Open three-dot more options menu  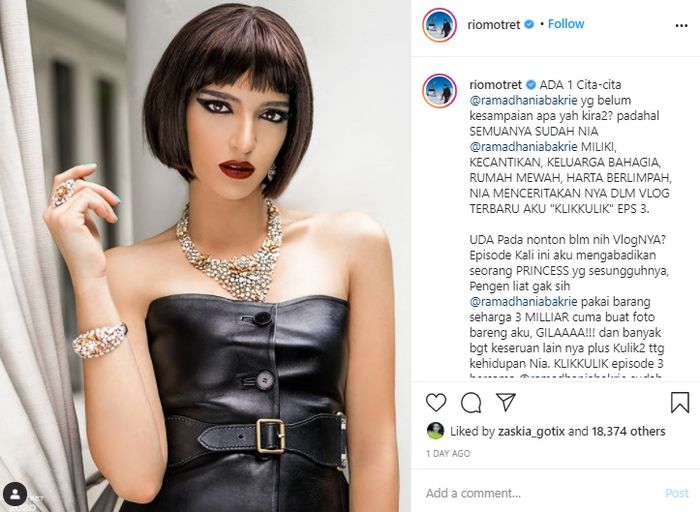681,26
